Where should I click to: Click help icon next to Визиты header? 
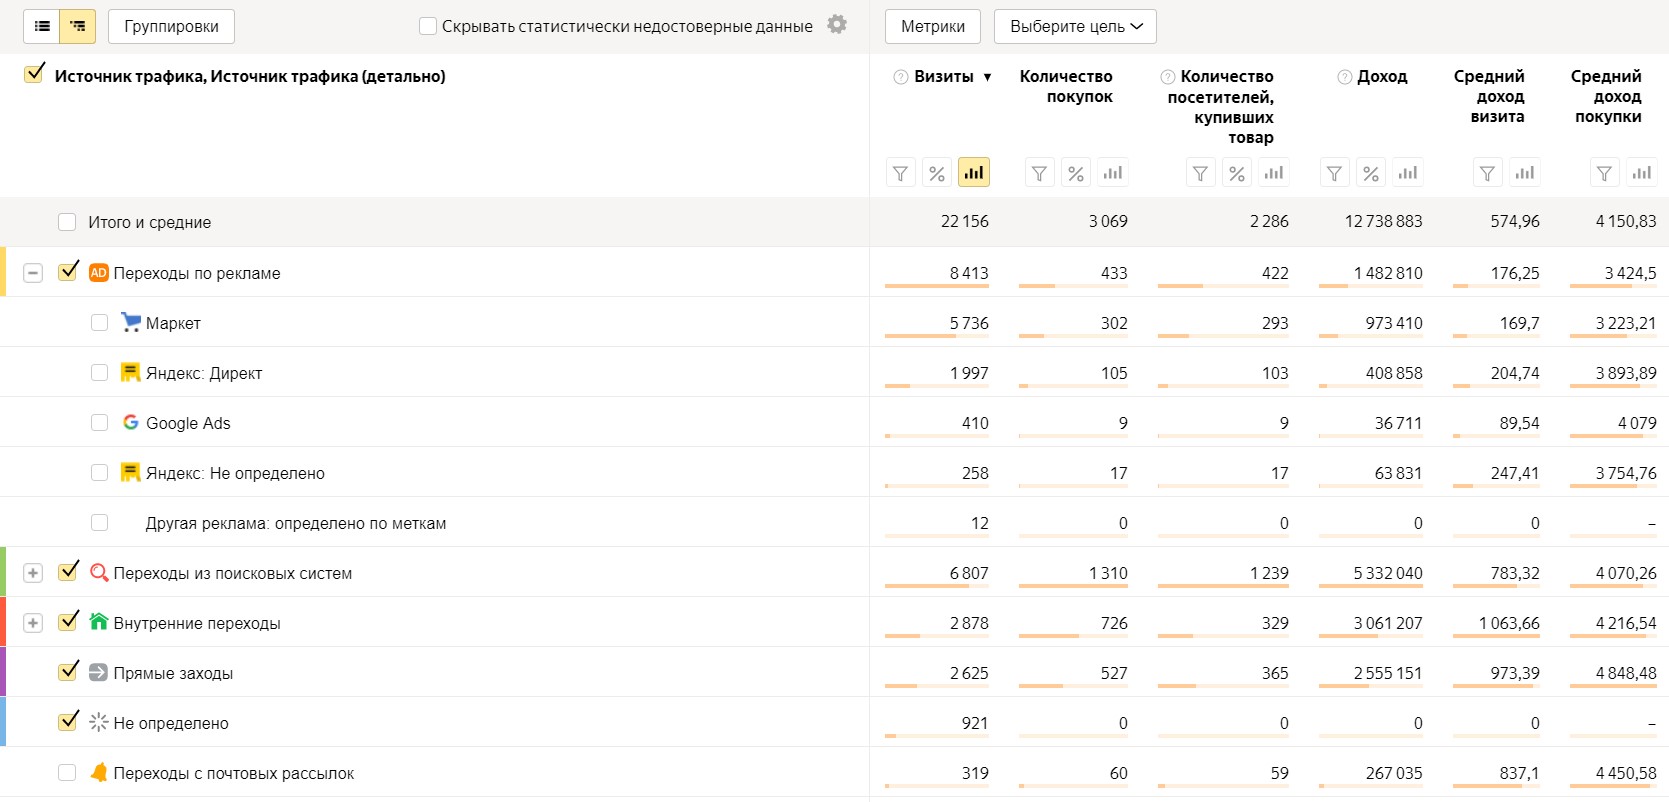901,77
